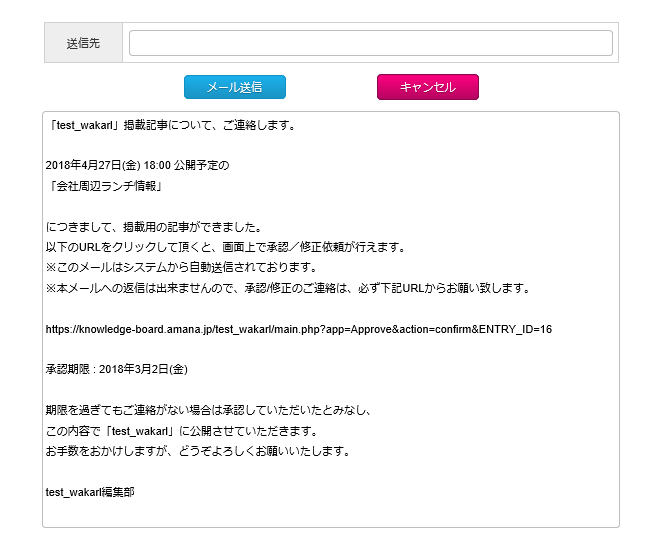This screenshot has height=548, width=663.
Task: Click the 2018年4月27日(金) publish date text
Action: (x=93, y=165)
